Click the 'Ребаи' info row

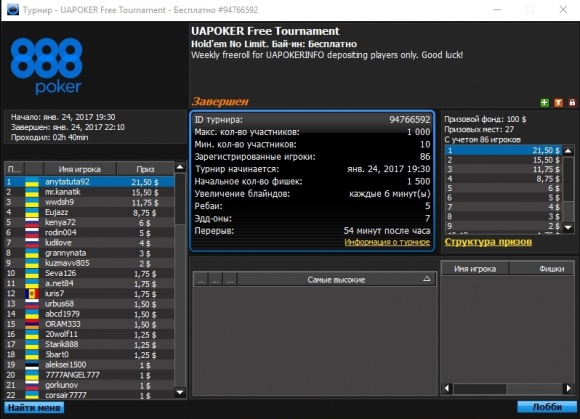click(312, 206)
